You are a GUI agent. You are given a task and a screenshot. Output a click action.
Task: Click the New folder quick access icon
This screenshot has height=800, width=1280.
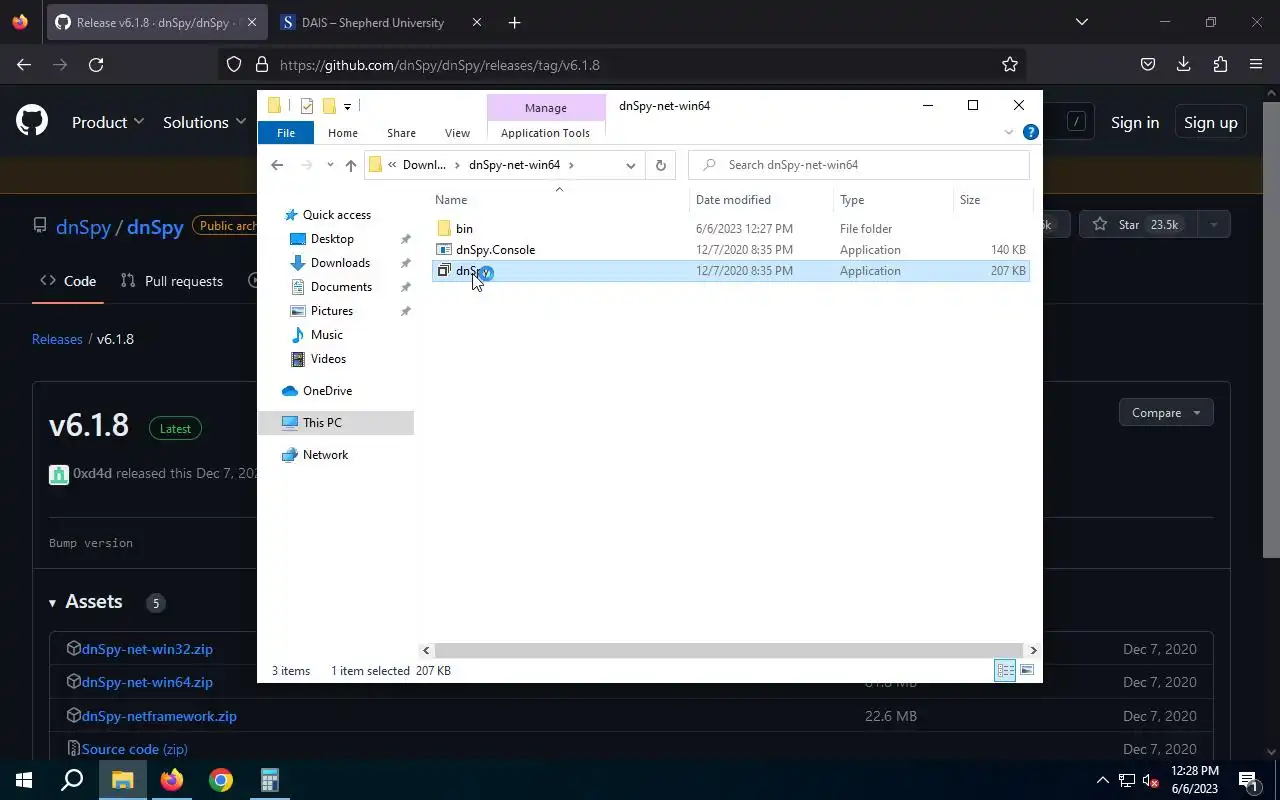329,106
